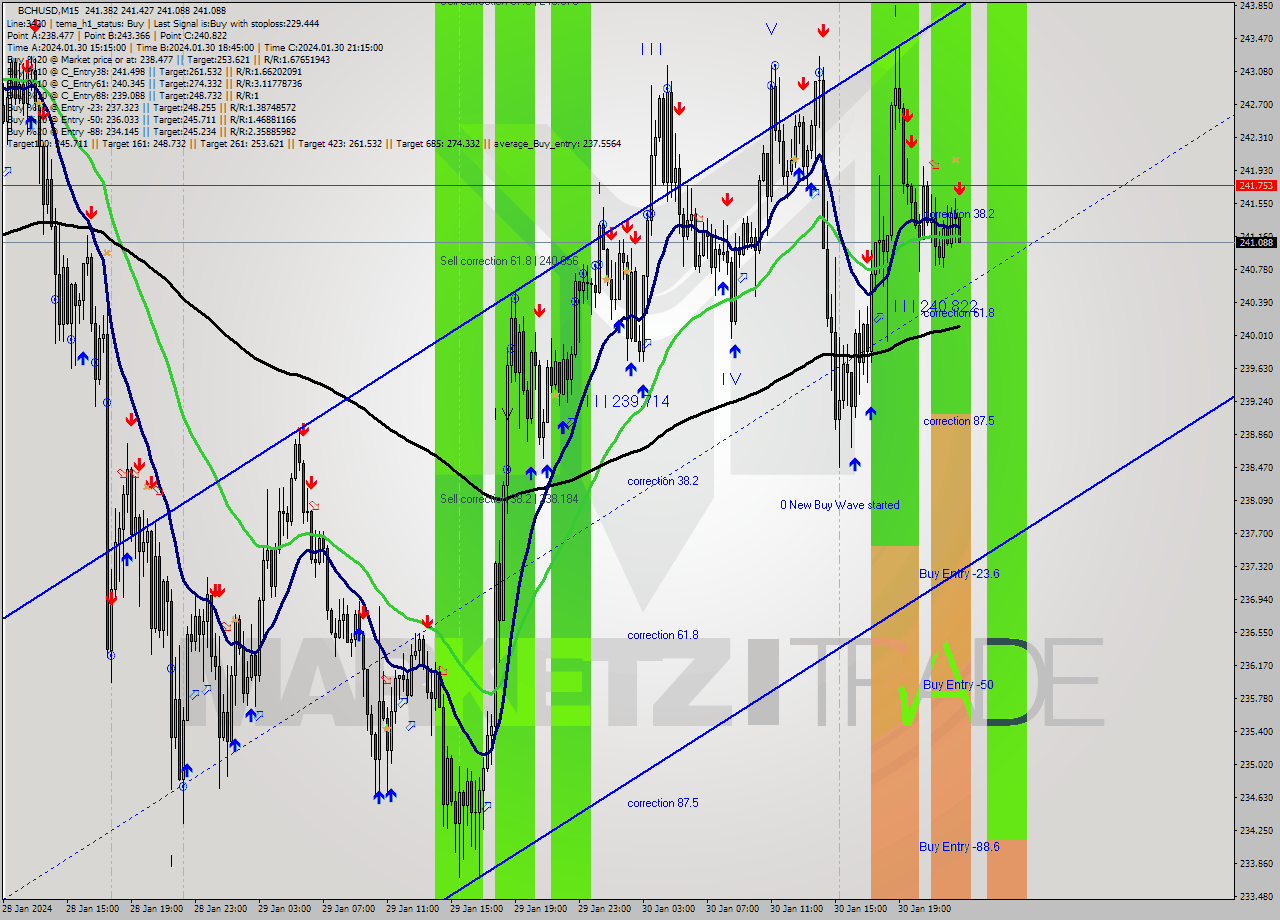Click the 'R/R:1.46881166' ratio text

pyautogui.click(x=264, y=120)
